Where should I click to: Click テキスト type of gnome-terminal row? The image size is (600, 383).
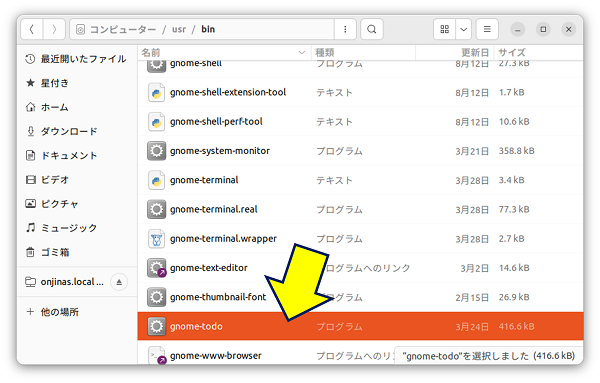[334, 180]
